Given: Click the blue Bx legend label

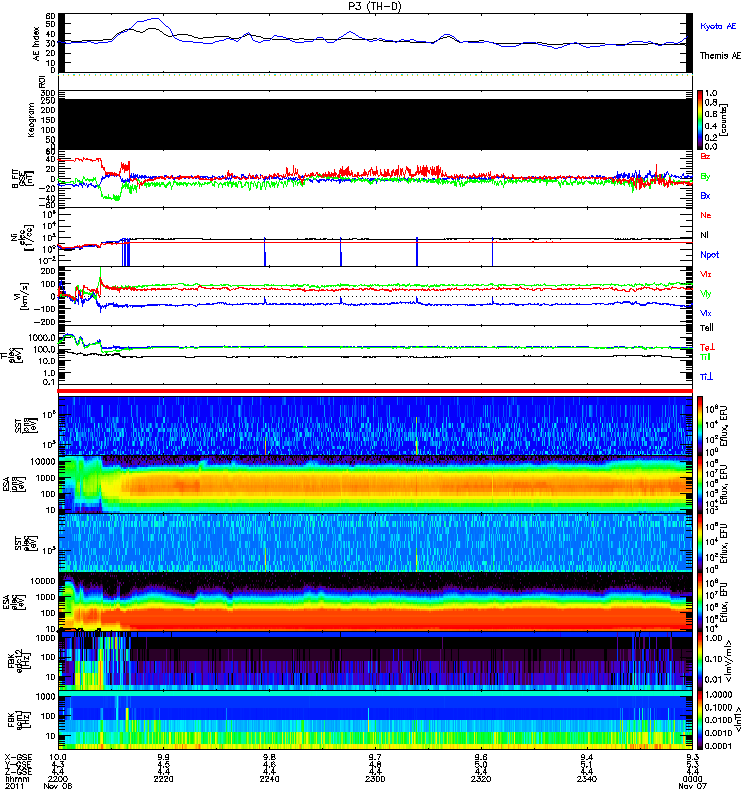Looking at the screenshot, I should (705, 195).
